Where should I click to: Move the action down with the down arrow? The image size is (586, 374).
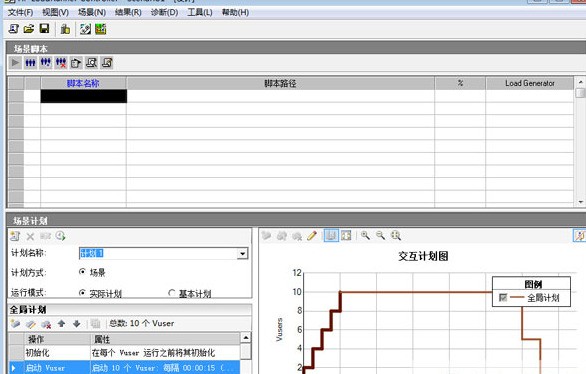pyautogui.click(x=77, y=324)
